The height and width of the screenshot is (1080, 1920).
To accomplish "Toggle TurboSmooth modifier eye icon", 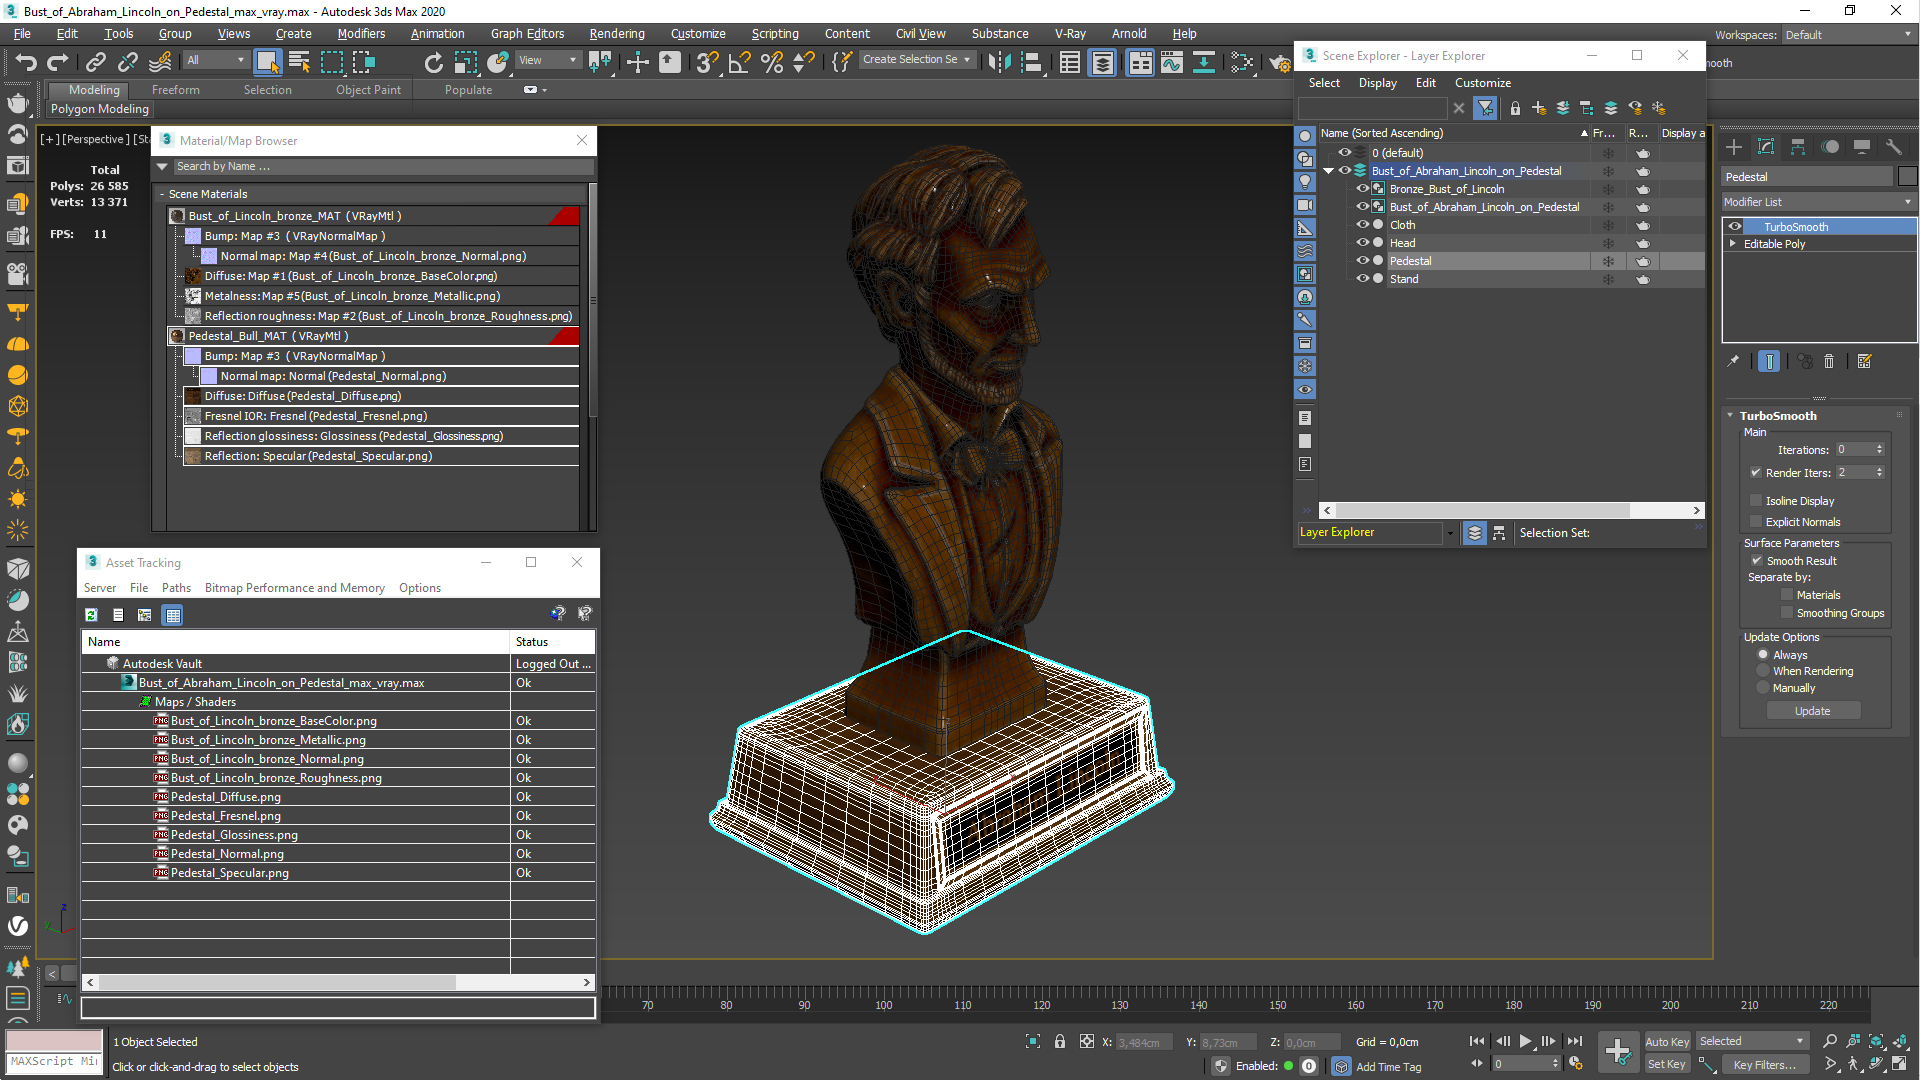I will tap(1735, 227).
